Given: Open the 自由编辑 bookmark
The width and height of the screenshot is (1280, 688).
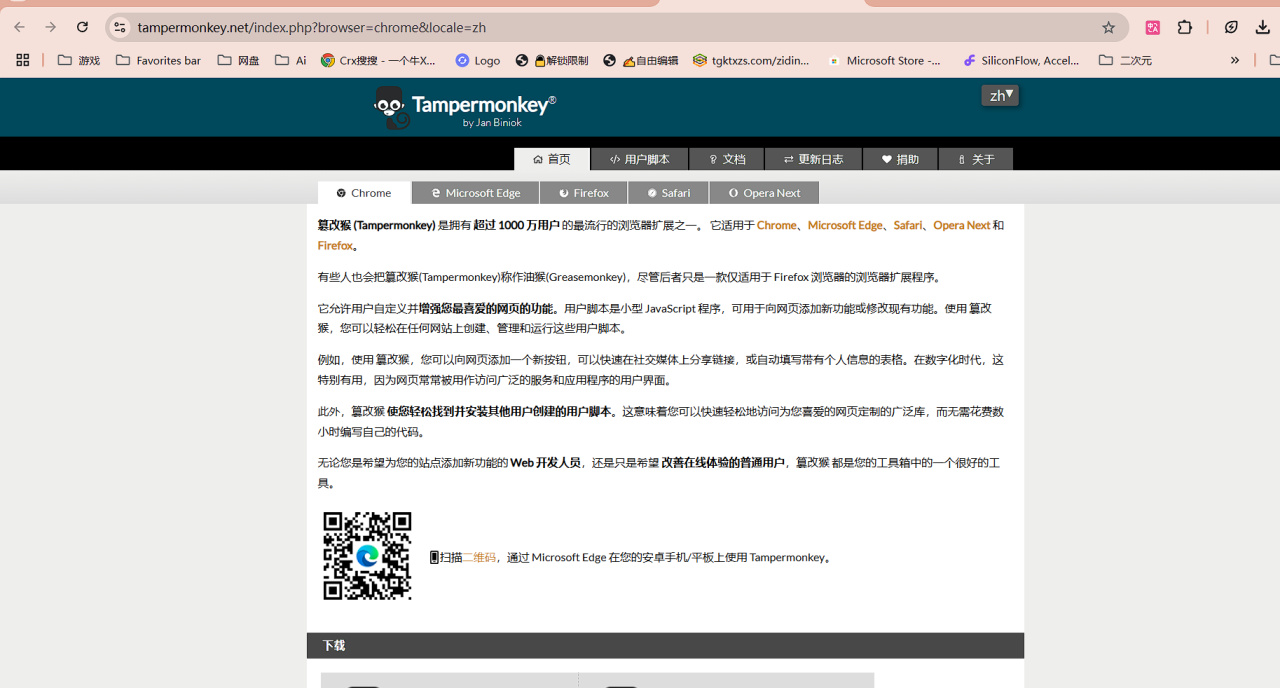Looking at the screenshot, I should point(641,60).
